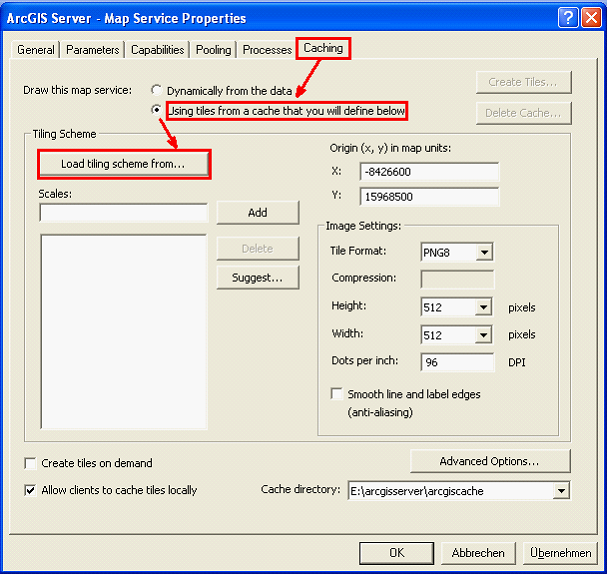
Task: Open the Width pixels dropdown
Action: coord(484,334)
